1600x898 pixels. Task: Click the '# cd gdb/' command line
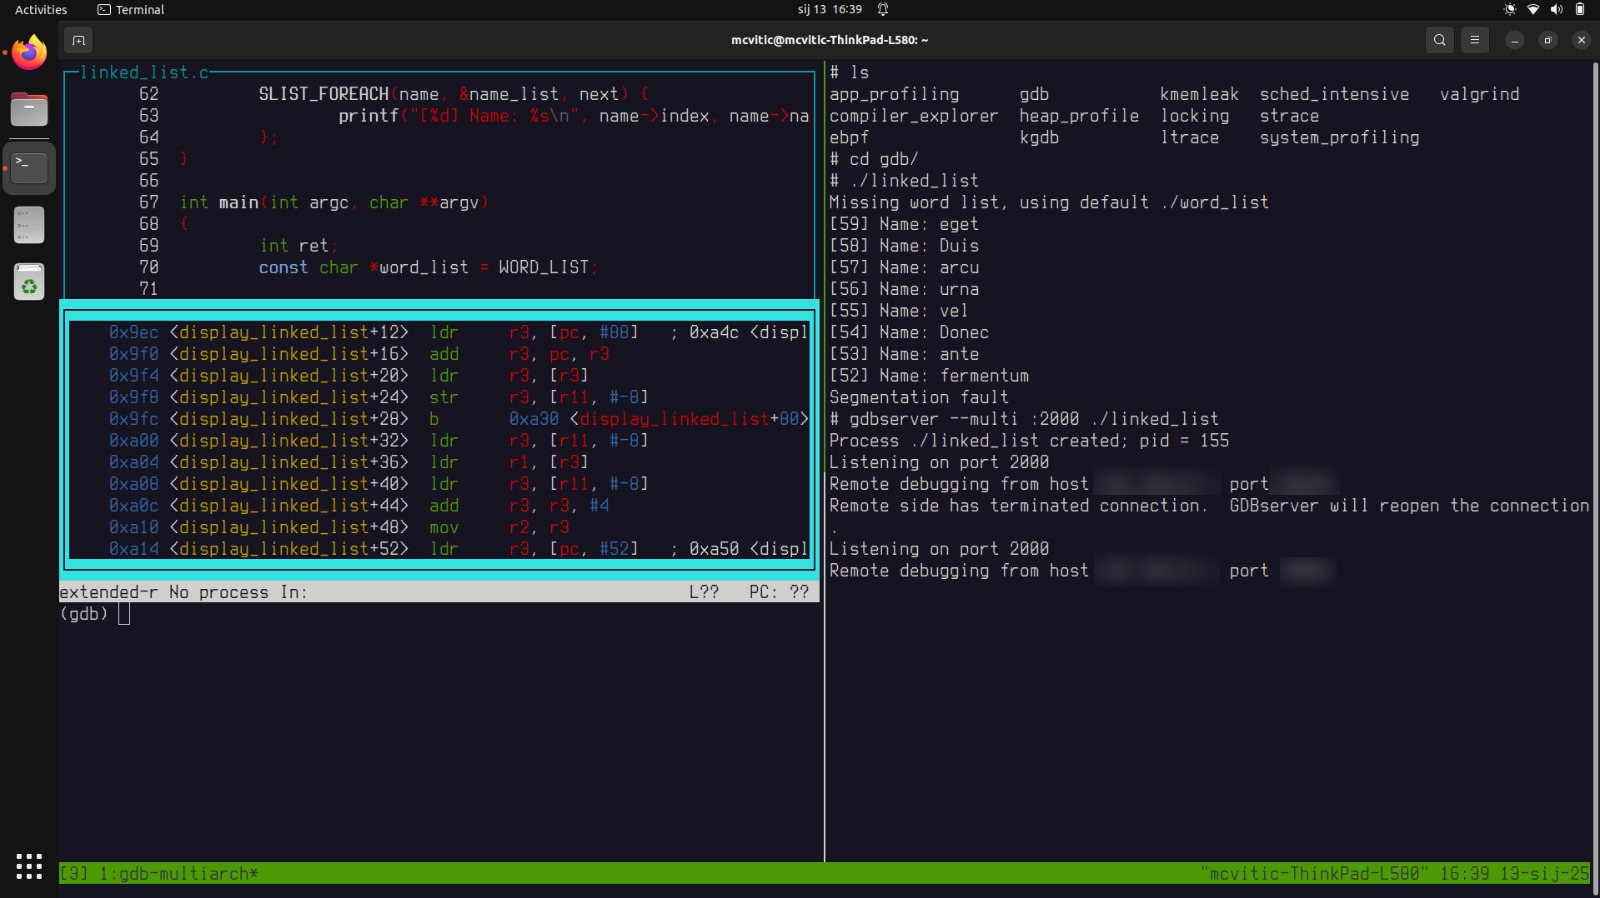(874, 159)
